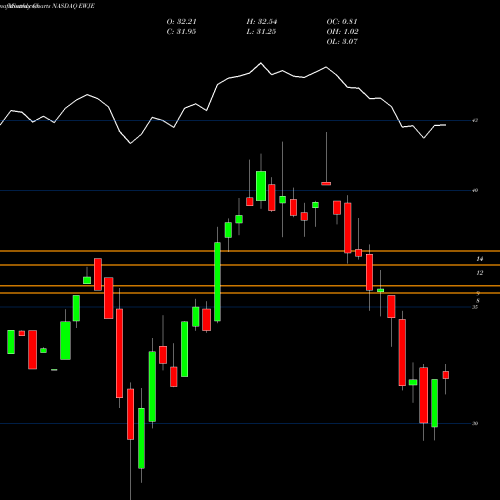Click the high price text 'H: 32.54'

(x=262, y=22)
